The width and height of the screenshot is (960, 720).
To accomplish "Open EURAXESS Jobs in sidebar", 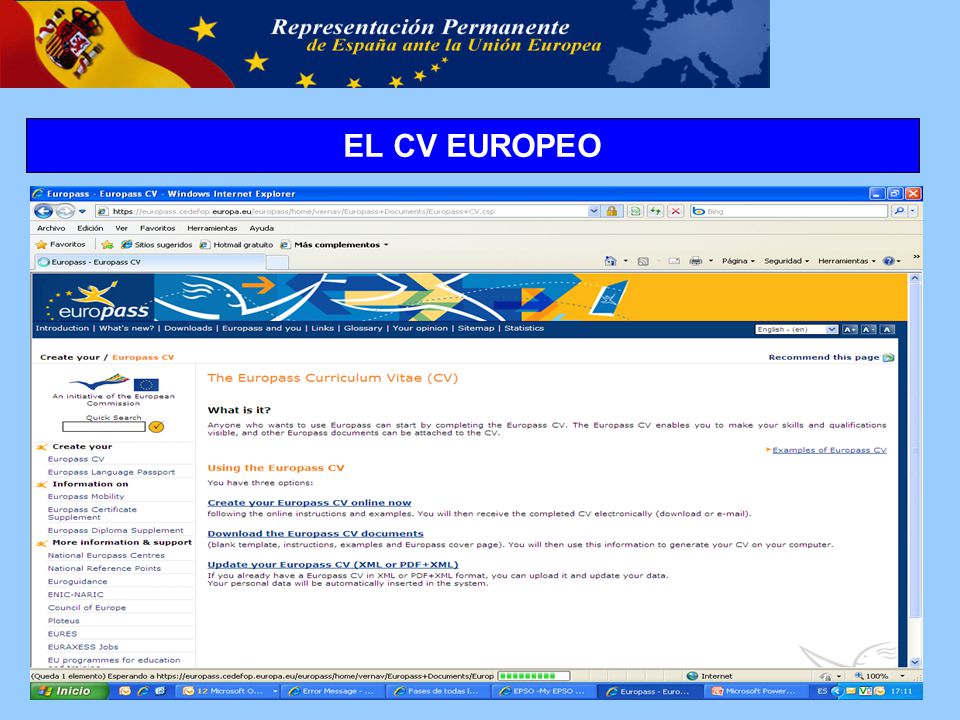I will (83, 647).
